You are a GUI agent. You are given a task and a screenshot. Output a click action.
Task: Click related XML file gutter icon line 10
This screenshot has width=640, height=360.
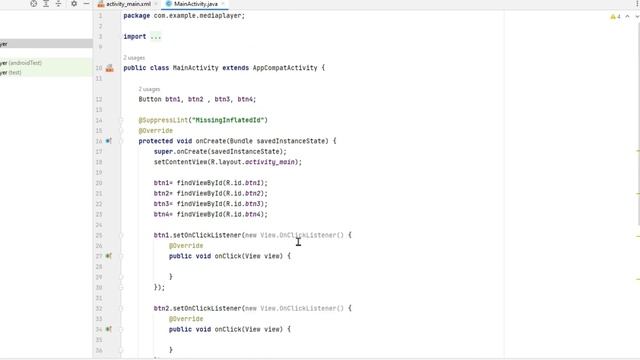[x=109, y=68]
